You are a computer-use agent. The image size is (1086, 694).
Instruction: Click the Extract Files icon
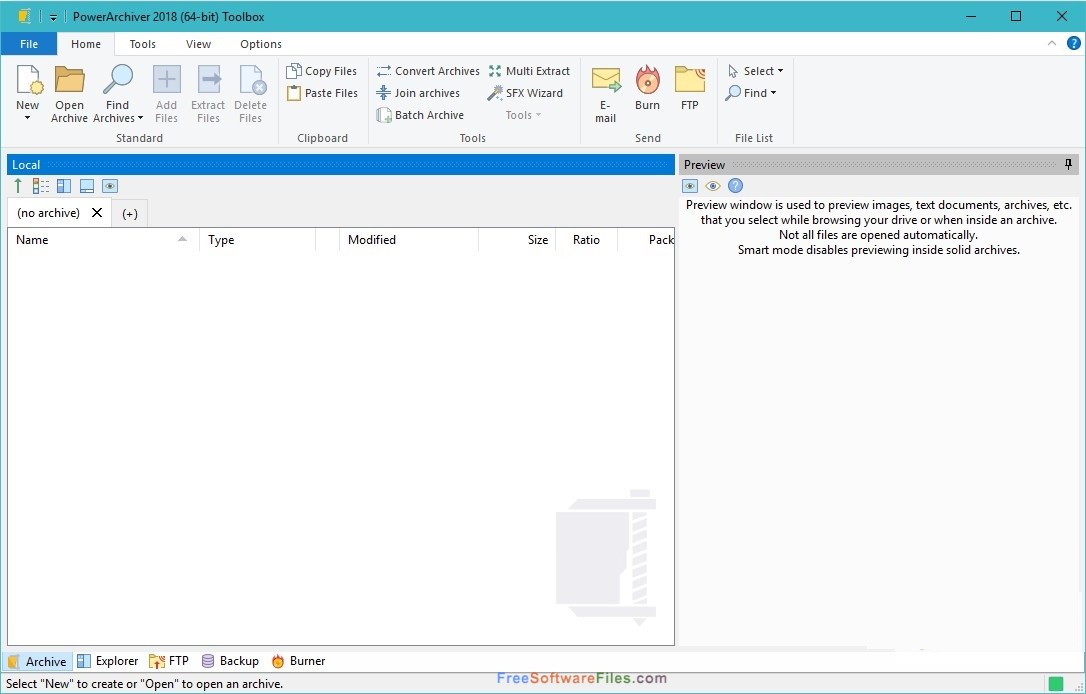tap(208, 79)
